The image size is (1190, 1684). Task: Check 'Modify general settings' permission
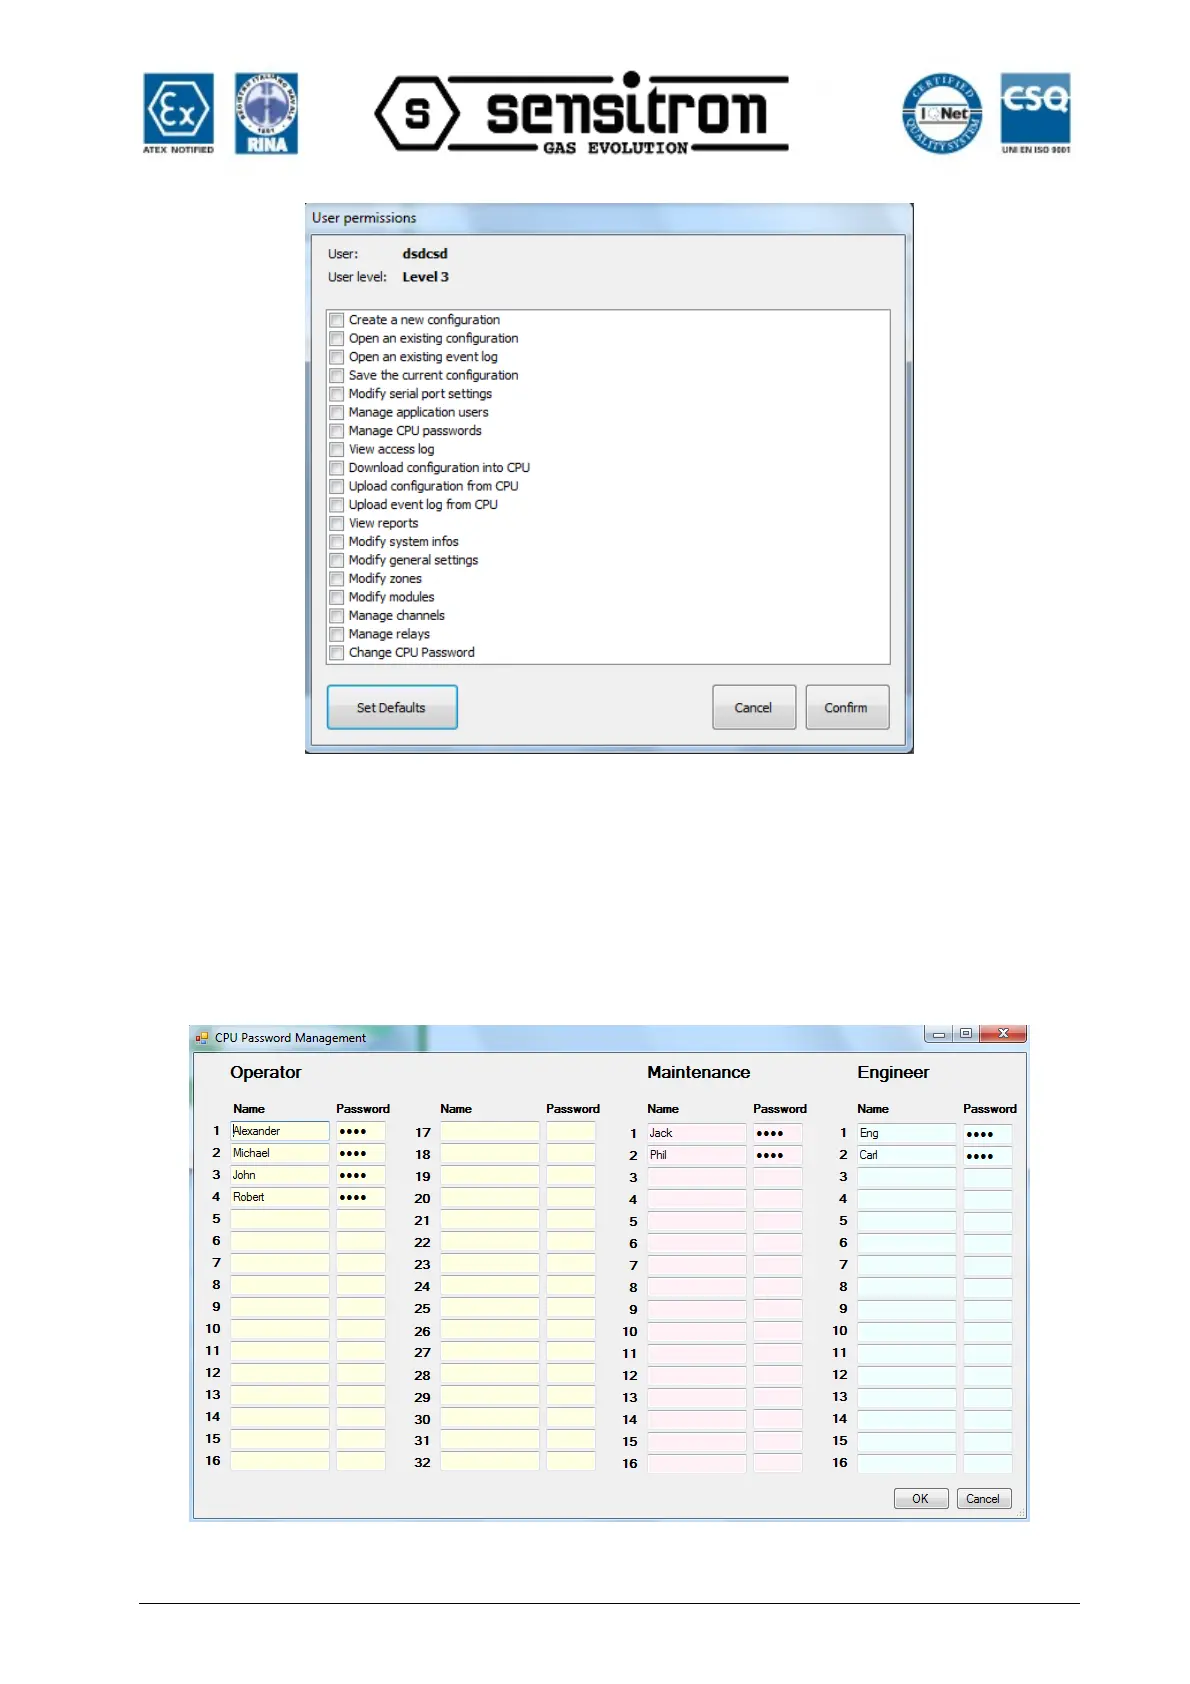point(337,561)
